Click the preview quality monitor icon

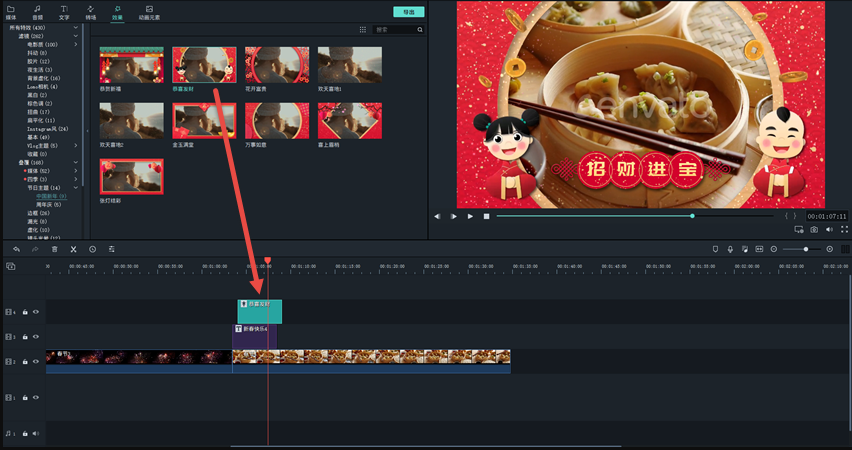tap(799, 230)
